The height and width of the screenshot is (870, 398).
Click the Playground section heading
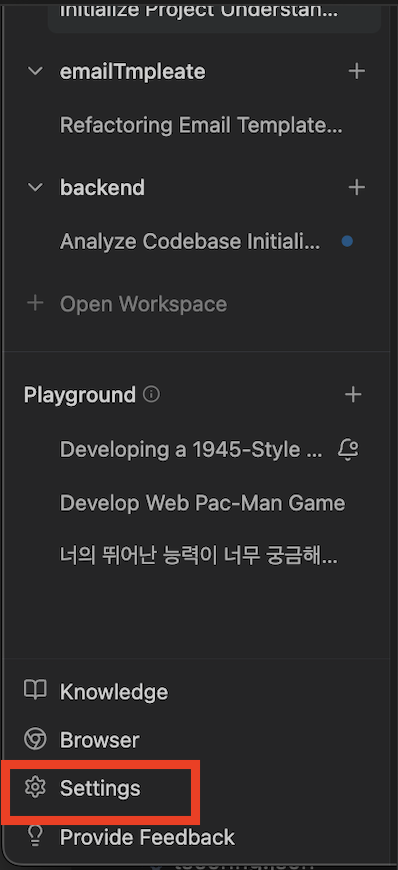(80, 394)
